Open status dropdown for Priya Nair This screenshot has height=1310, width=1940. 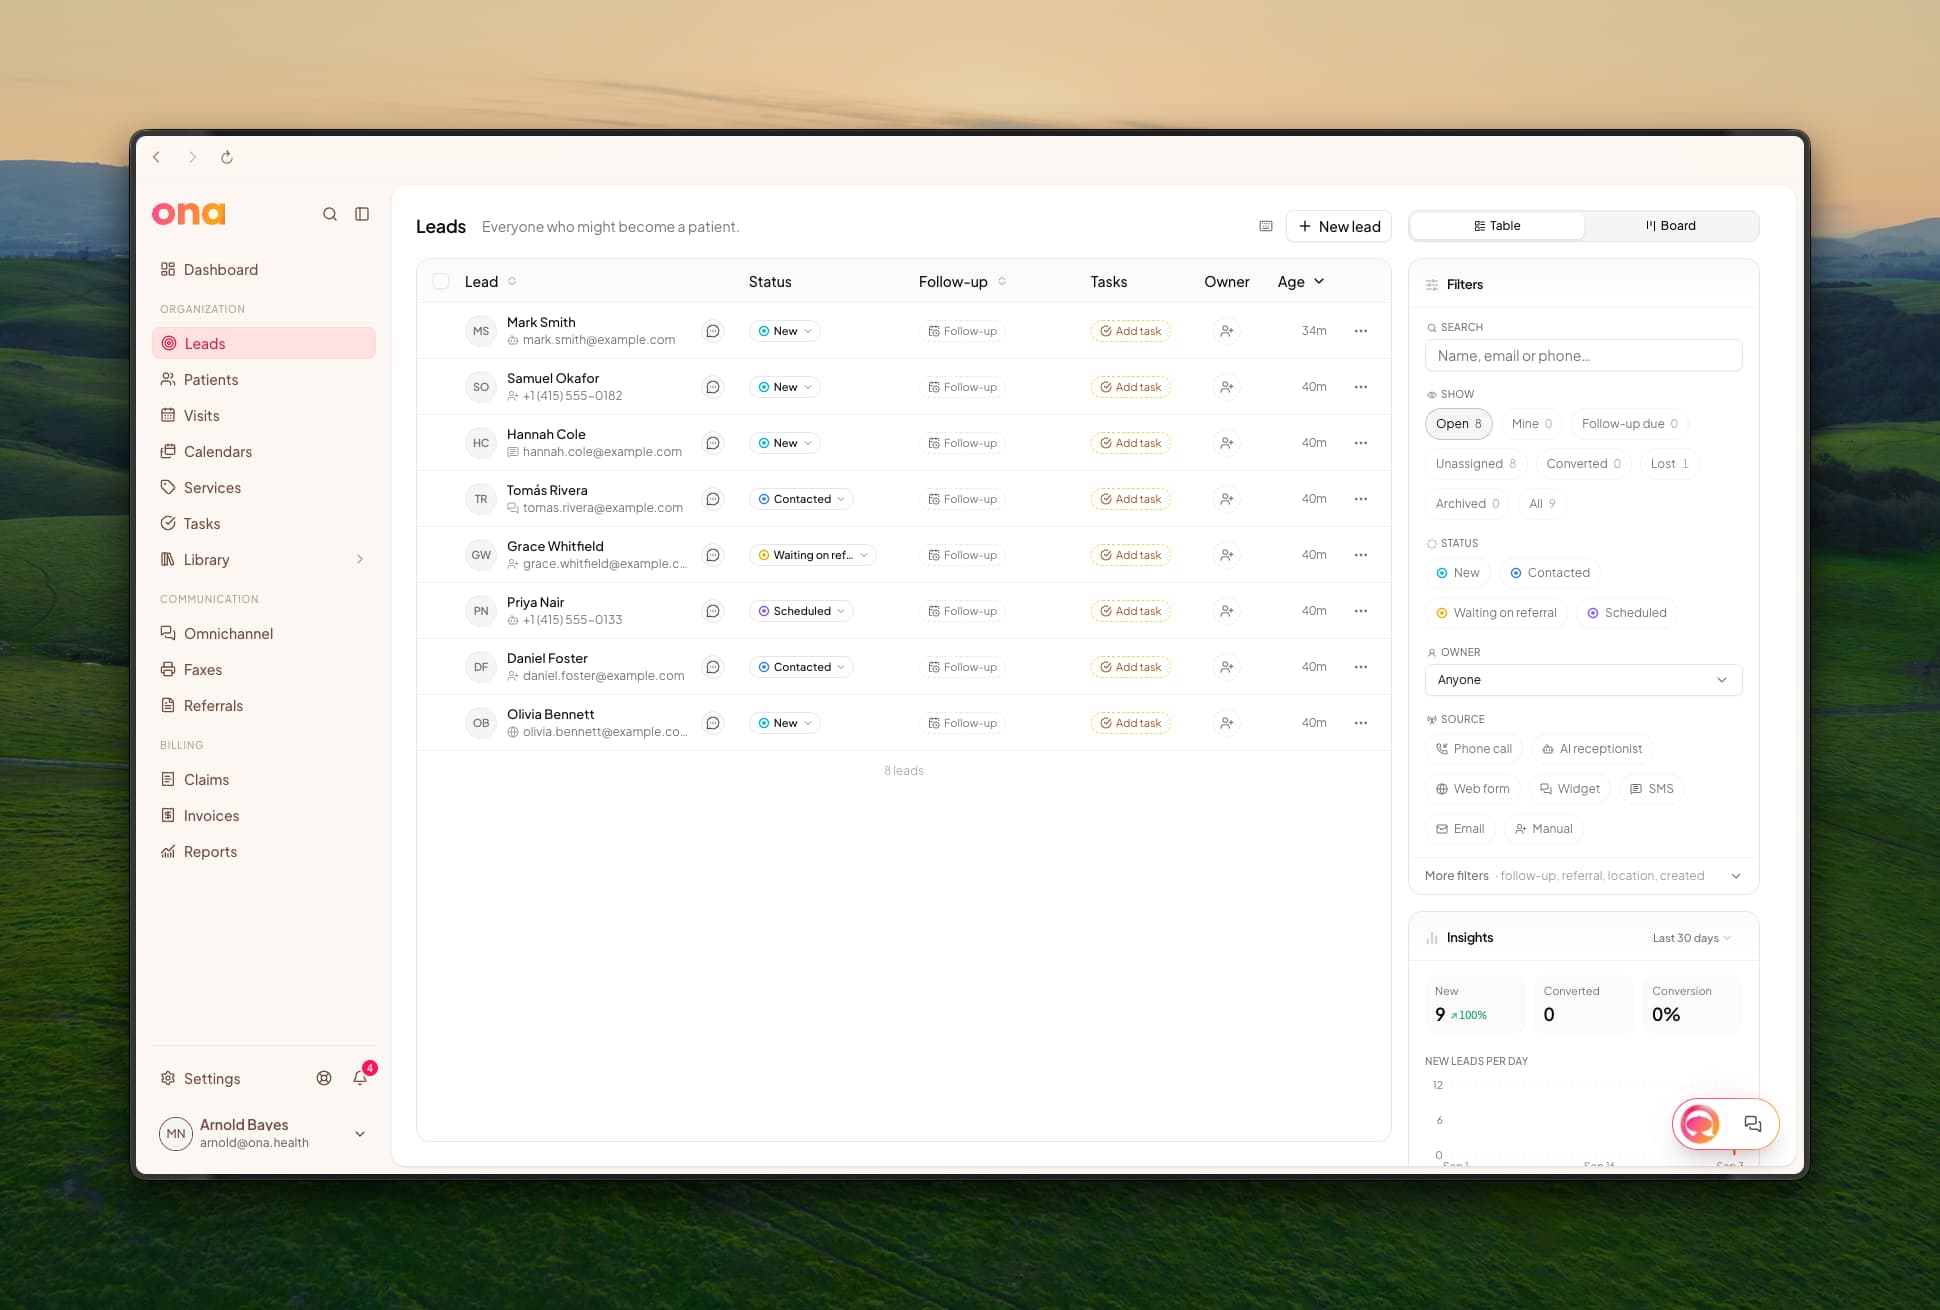tap(801, 611)
